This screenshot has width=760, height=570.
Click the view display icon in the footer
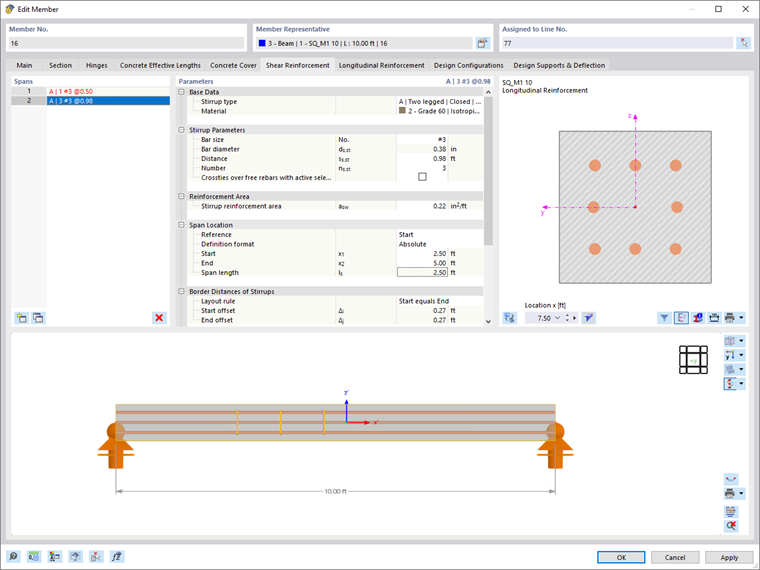[x=75, y=557]
